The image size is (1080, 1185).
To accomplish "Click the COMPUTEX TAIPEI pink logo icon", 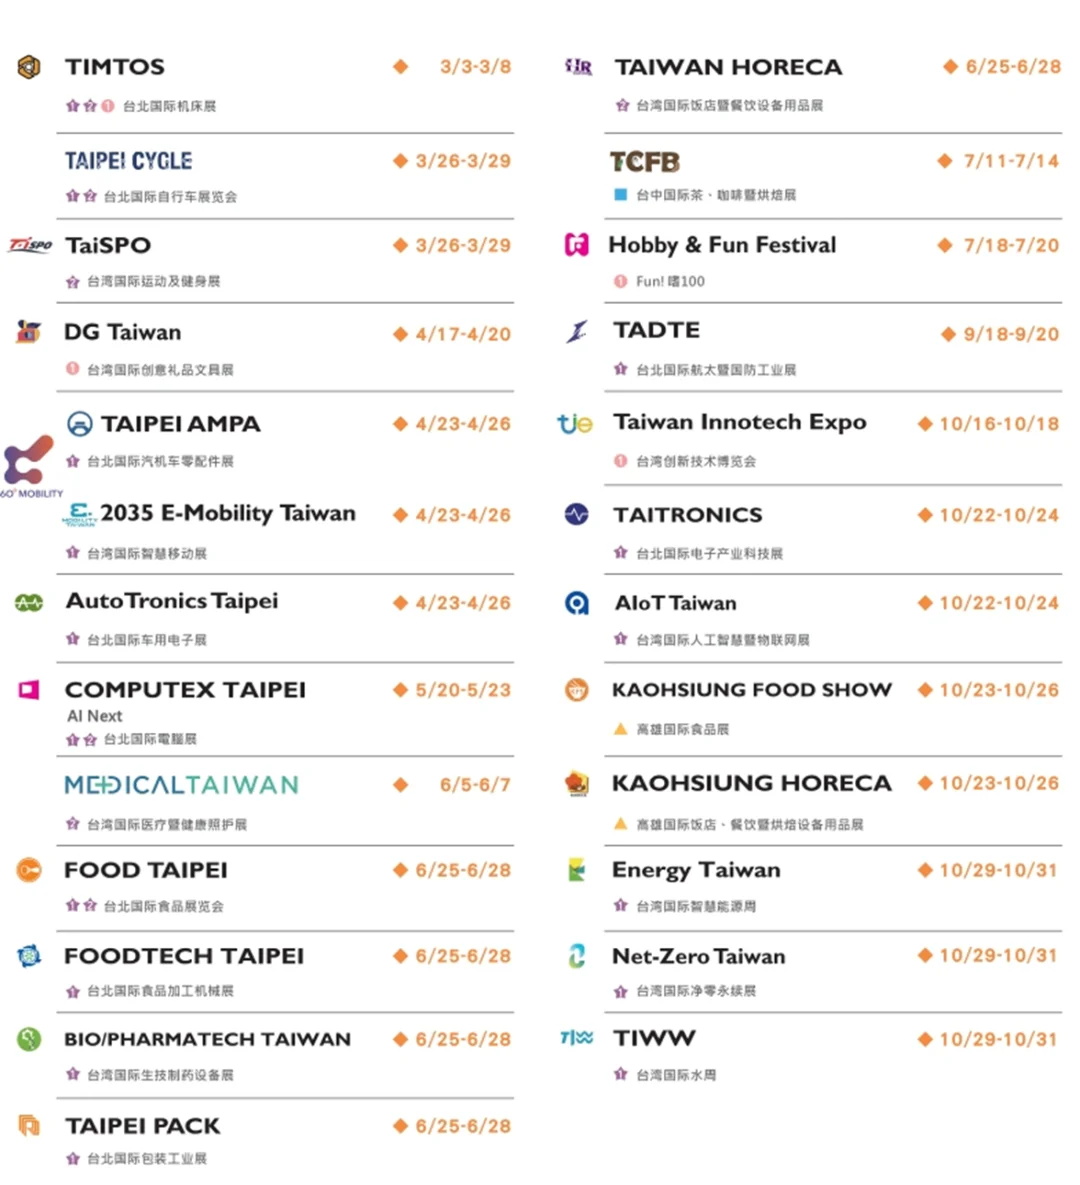I will tap(29, 689).
